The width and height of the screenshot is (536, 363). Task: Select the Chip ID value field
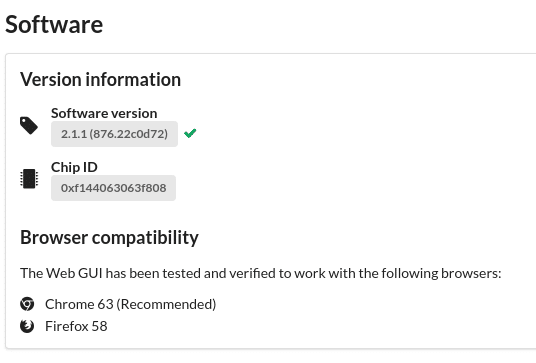pos(113,188)
